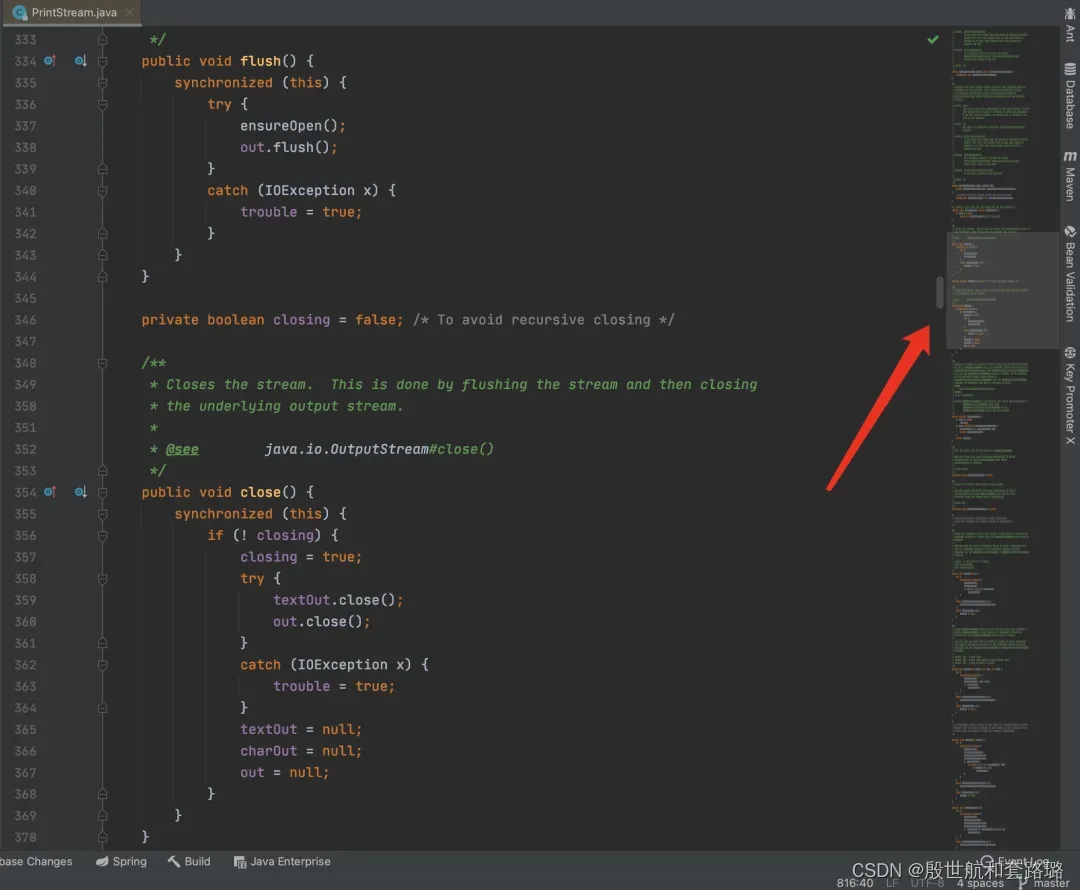Click the flush method name on line 334
Viewport: 1080px width, 890px height.
(x=260, y=61)
